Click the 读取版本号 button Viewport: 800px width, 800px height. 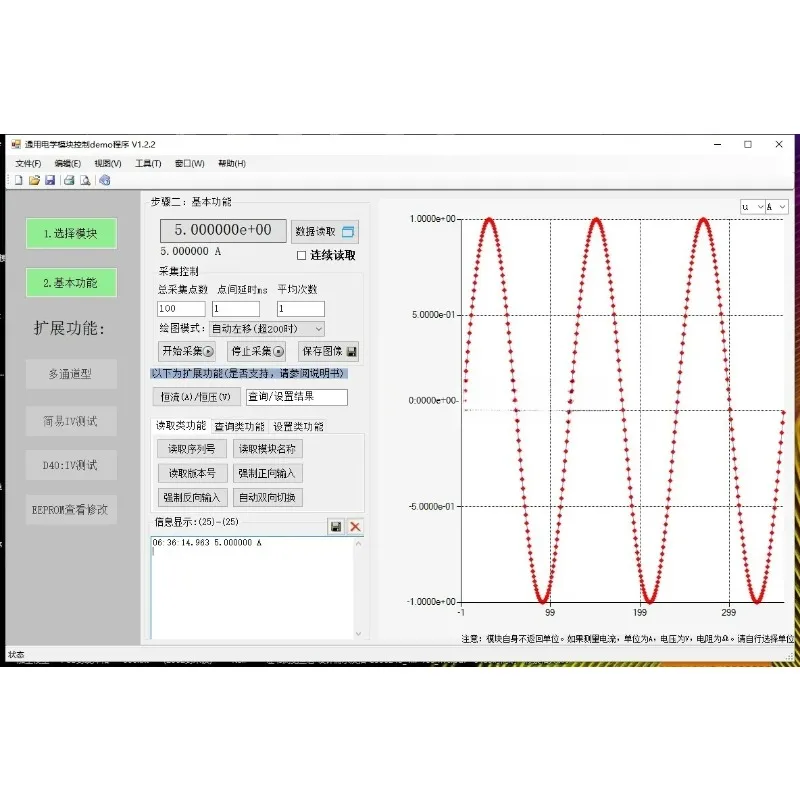click(192, 473)
